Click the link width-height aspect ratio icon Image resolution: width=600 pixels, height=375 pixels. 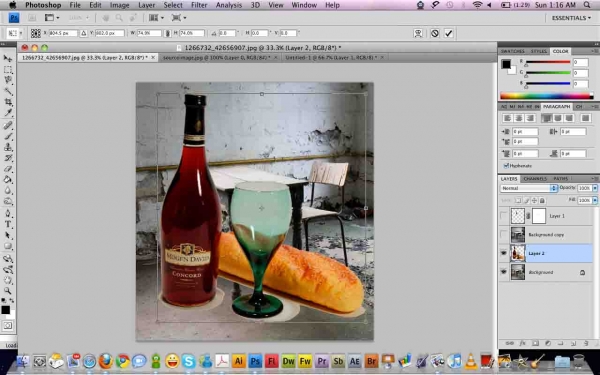(x=167, y=33)
